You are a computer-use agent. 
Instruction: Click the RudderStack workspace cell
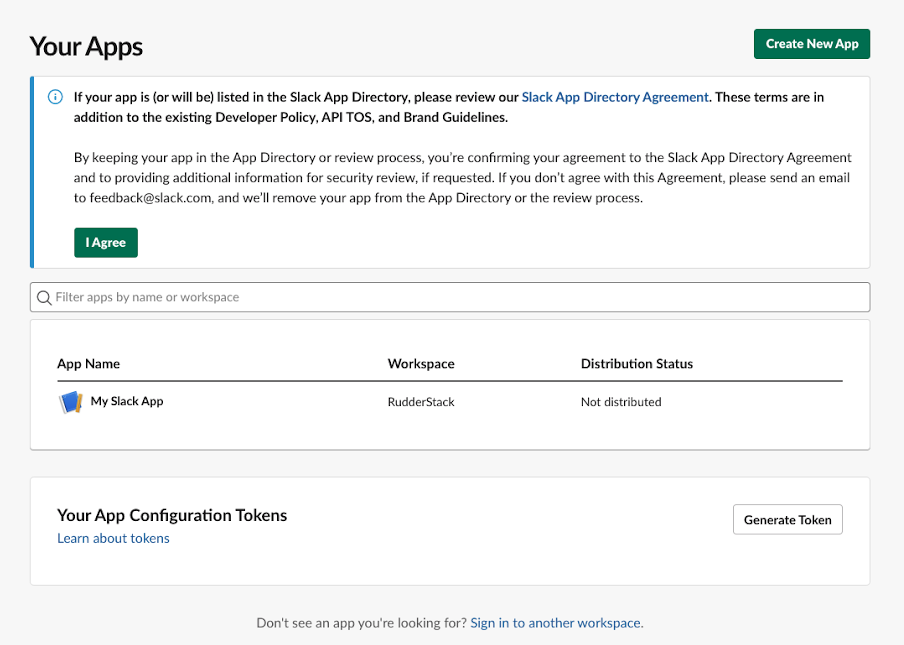[421, 402]
